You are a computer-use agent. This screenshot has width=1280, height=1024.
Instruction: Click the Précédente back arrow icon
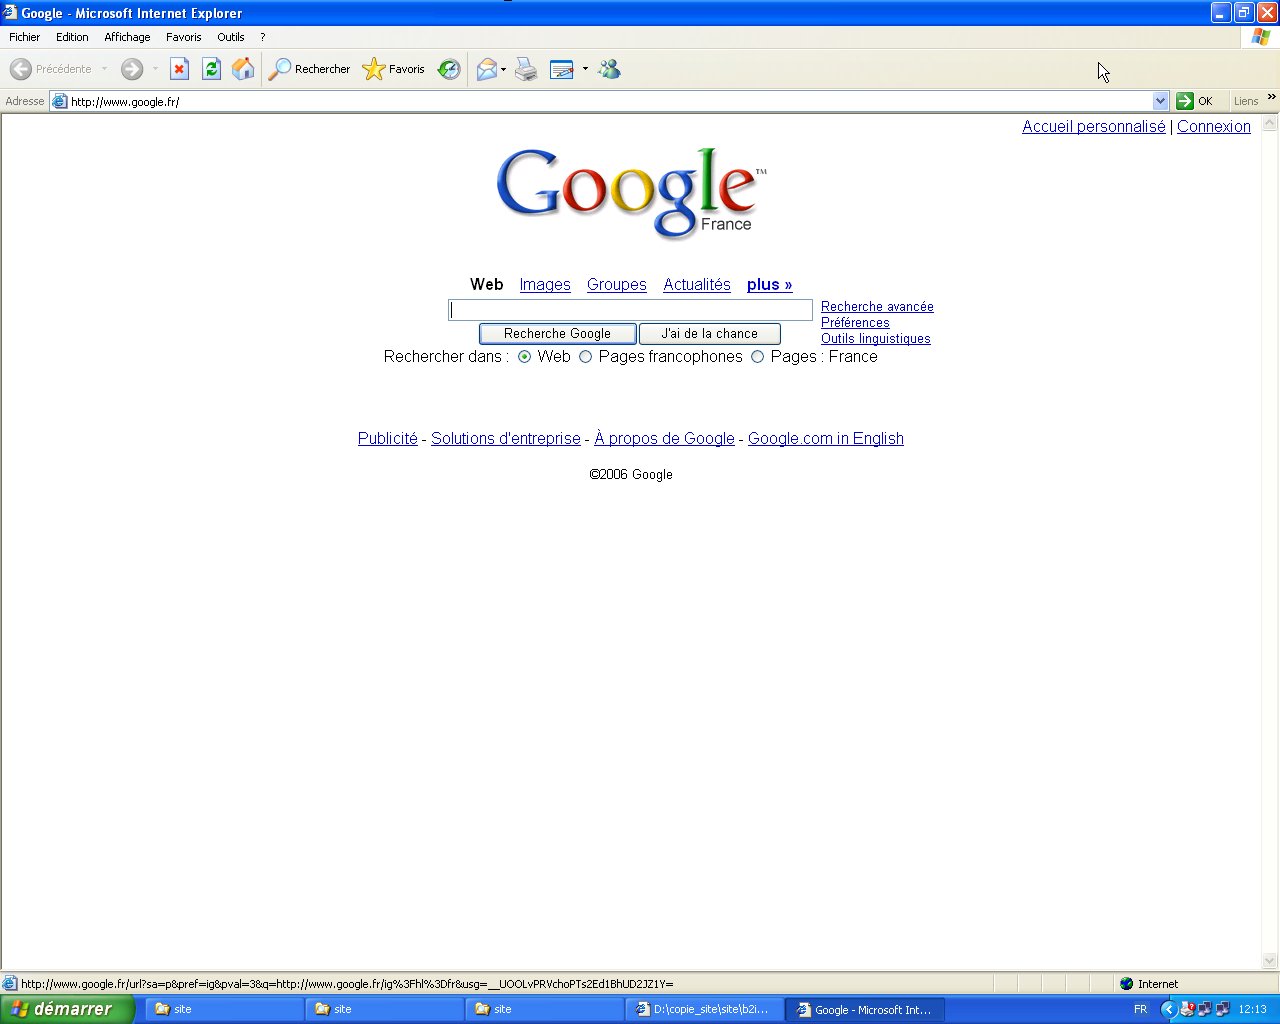tap(20, 69)
